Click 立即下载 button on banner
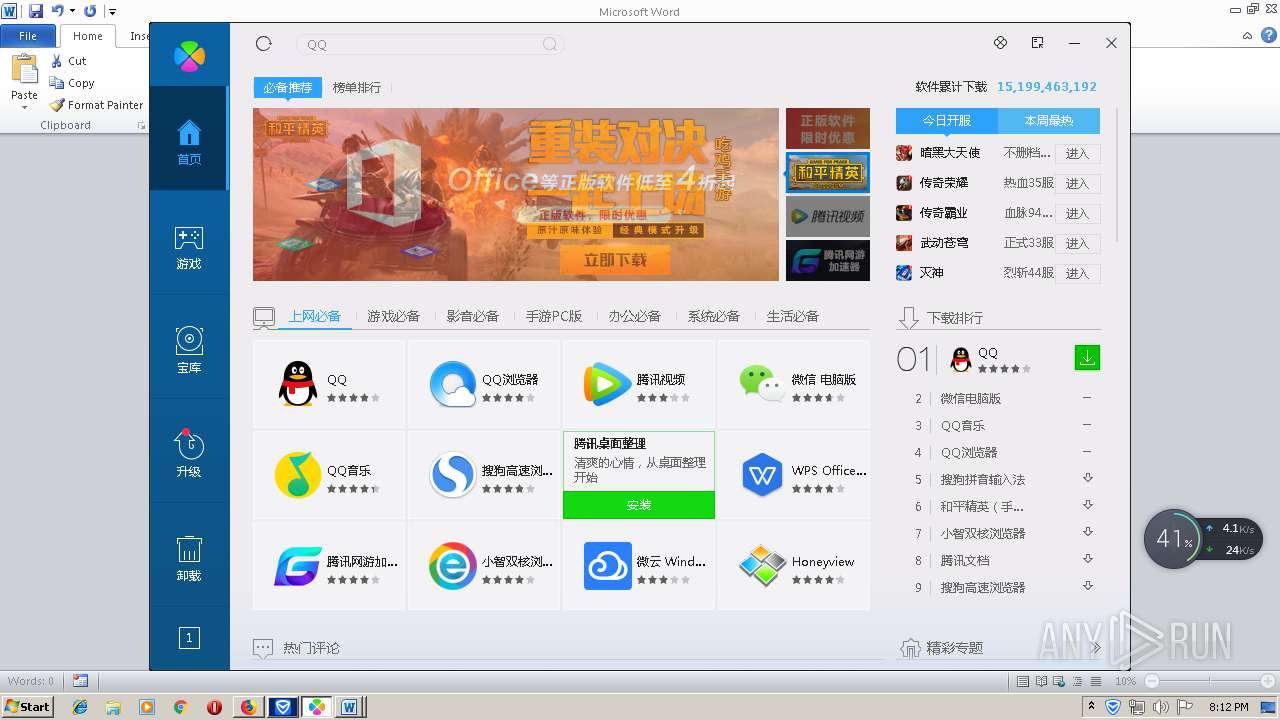This screenshot has height=720, width=1280. [615, 260]
